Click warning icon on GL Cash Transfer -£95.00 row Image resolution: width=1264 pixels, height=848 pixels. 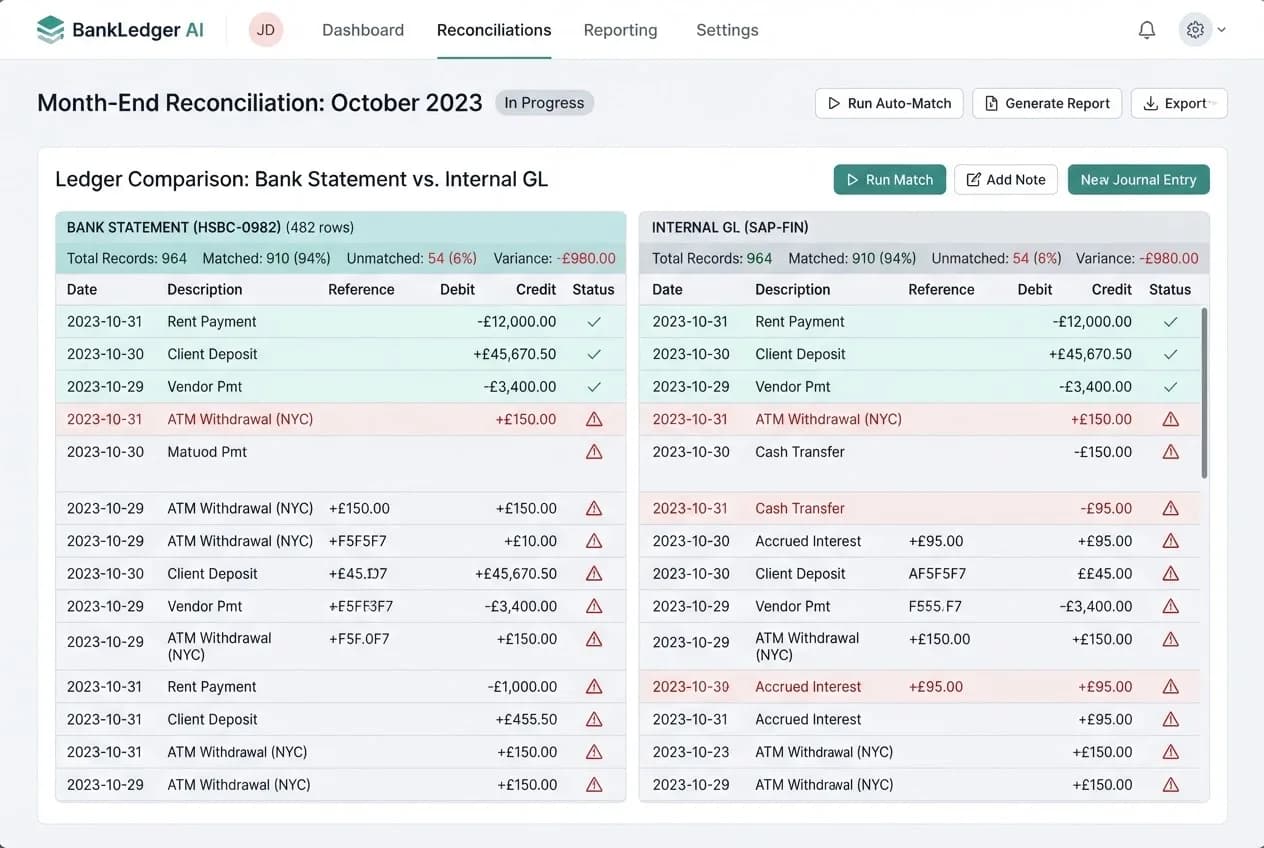(x=1170, y=508)
